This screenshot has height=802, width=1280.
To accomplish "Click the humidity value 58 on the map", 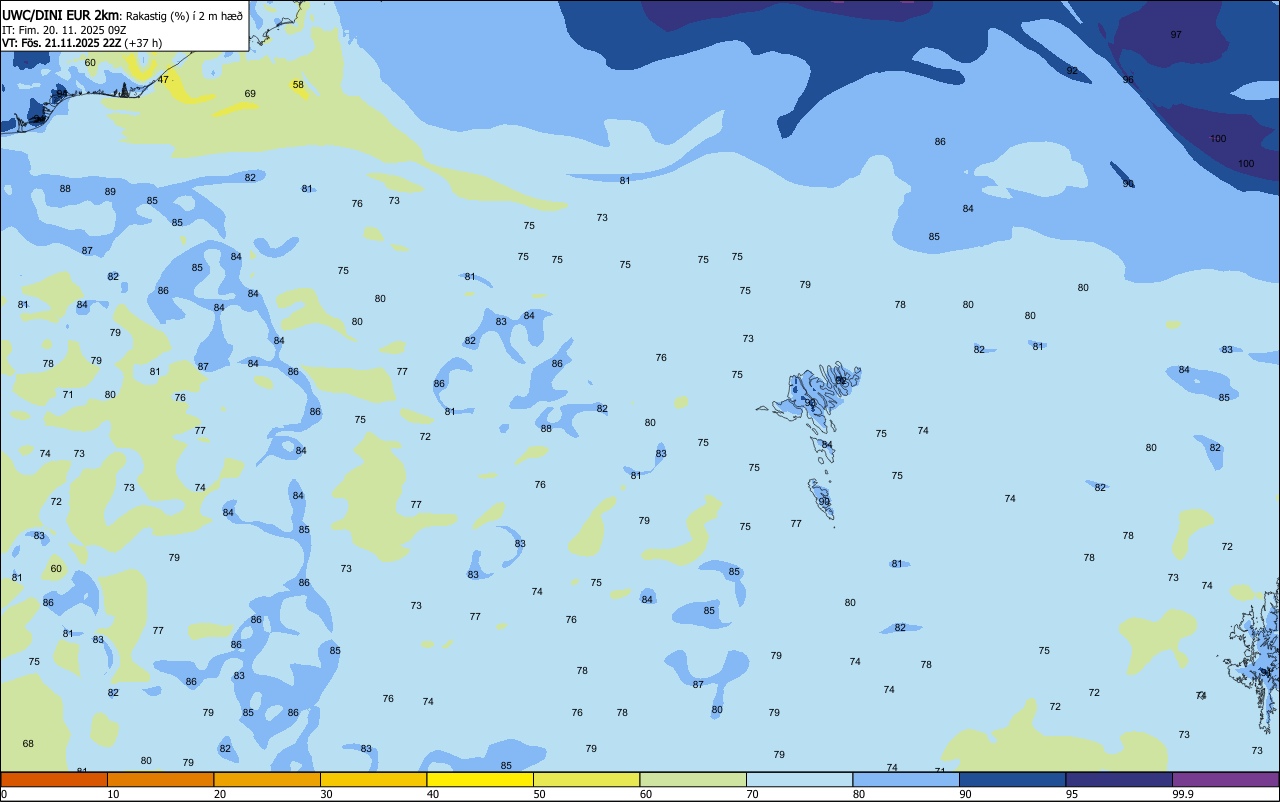I will point(298,85).
